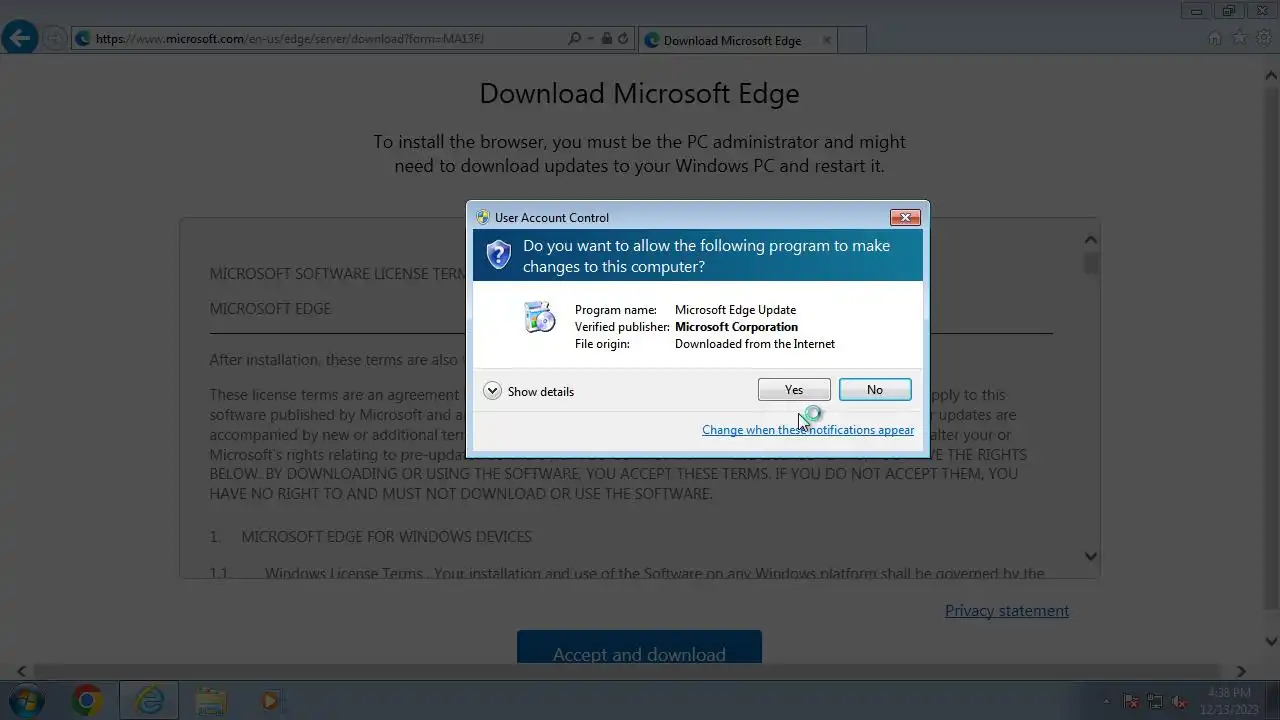Click Microsoft Corporation verified publisher text
The image size is (1280, 720).
[736, 327]
